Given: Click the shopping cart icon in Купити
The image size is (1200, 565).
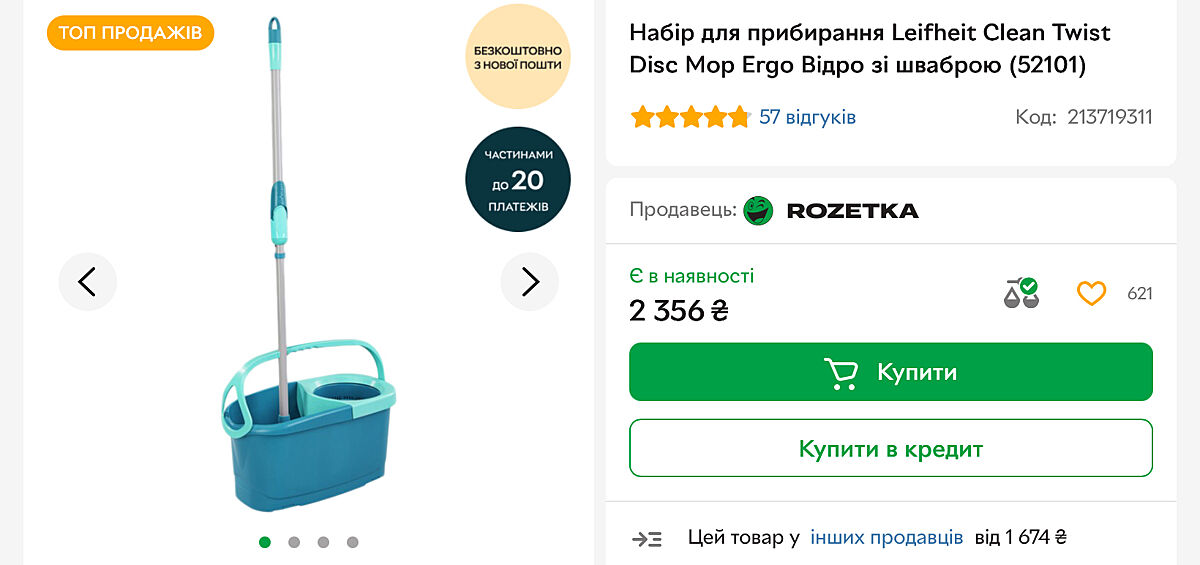Looking at the screenshot, I should [x=841, y=372].
